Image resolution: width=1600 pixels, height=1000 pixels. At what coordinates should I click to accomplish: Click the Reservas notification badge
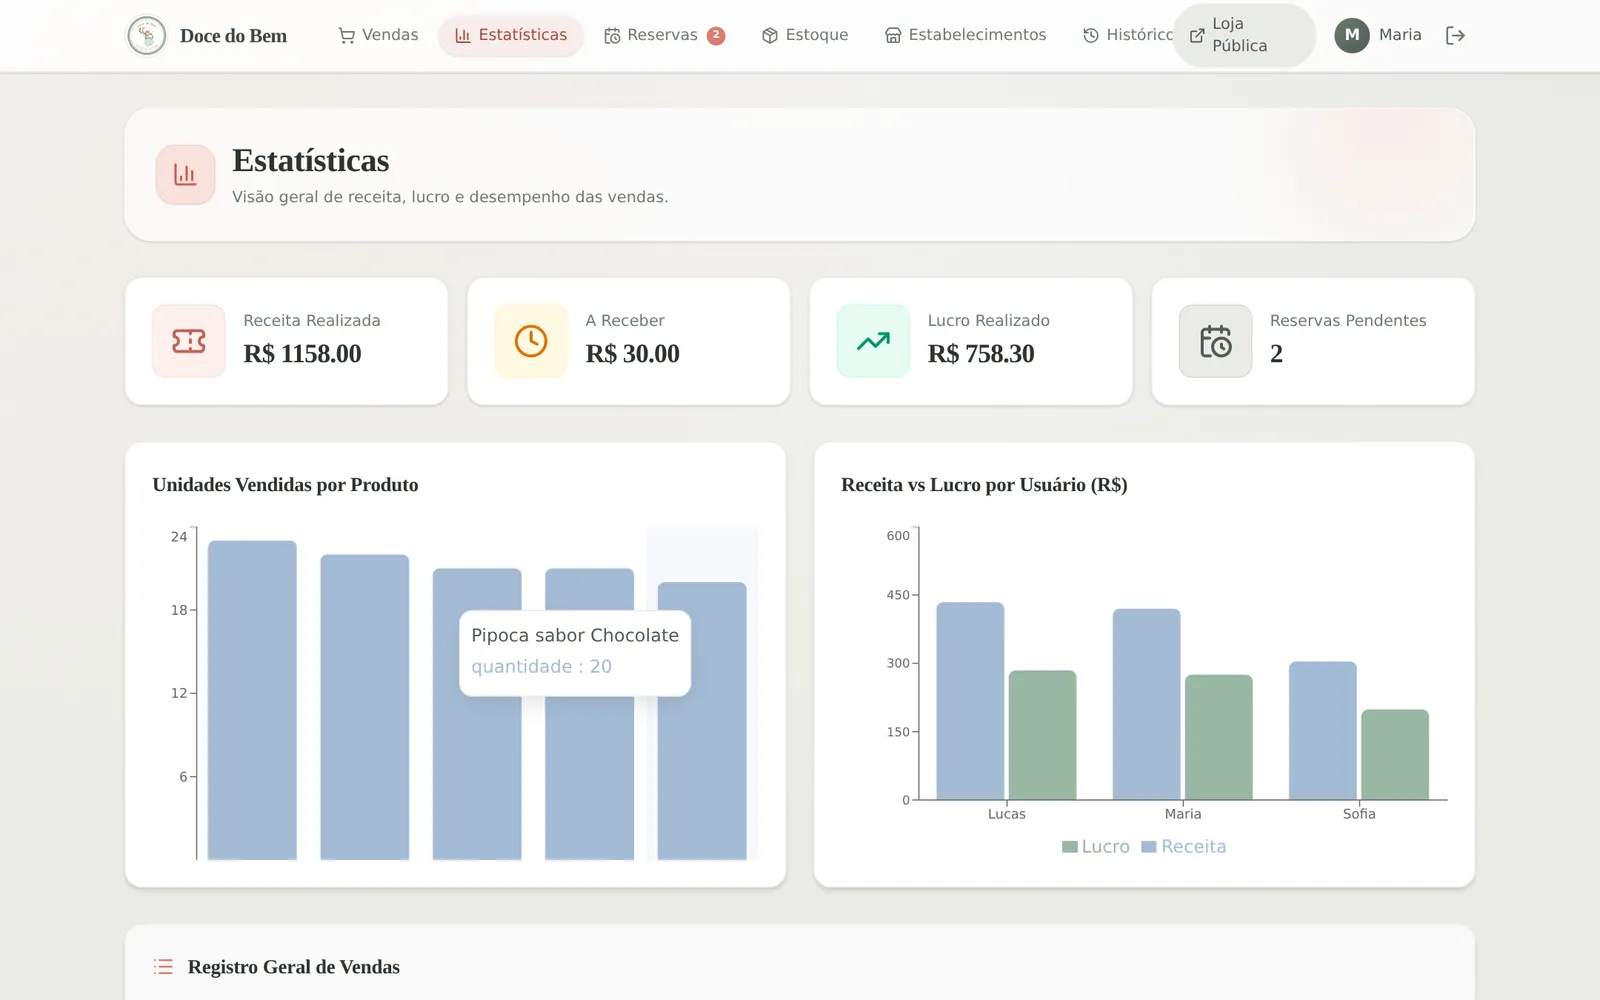716,35
